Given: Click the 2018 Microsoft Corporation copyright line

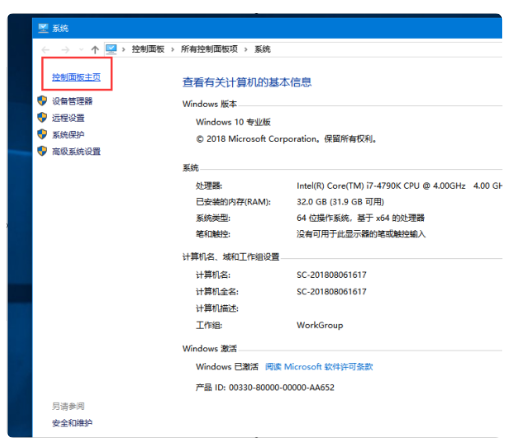Looking at the screenshot, I should tap(286, 139).
